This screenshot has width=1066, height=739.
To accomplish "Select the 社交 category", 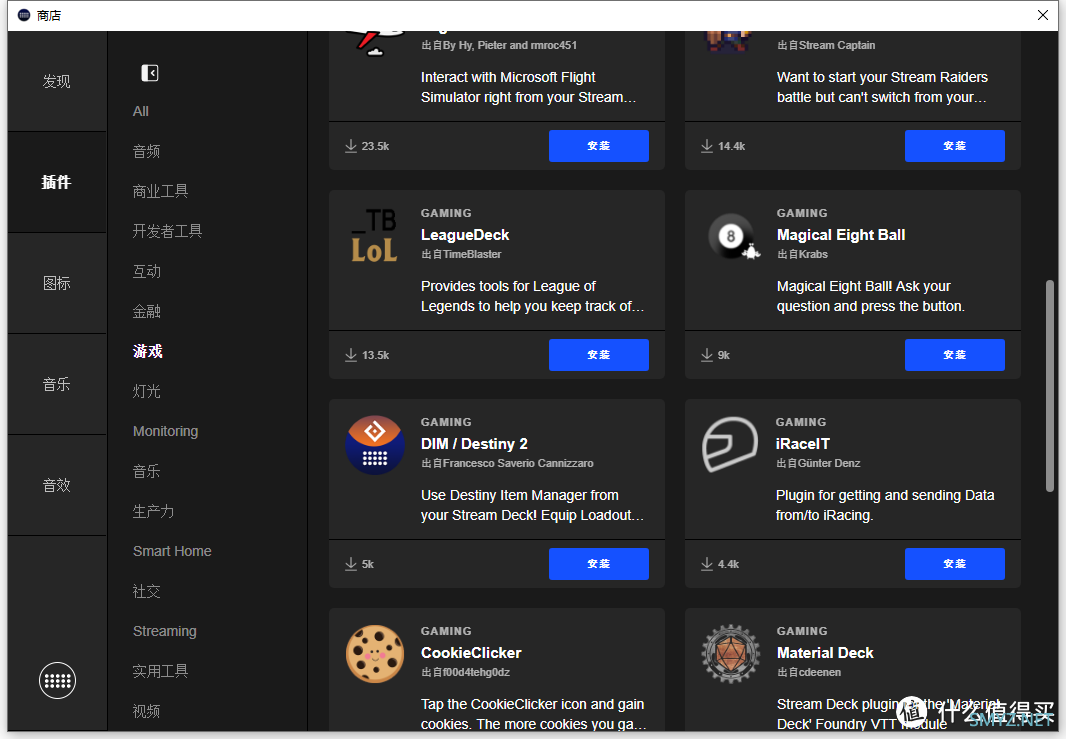I will point(146,591).
